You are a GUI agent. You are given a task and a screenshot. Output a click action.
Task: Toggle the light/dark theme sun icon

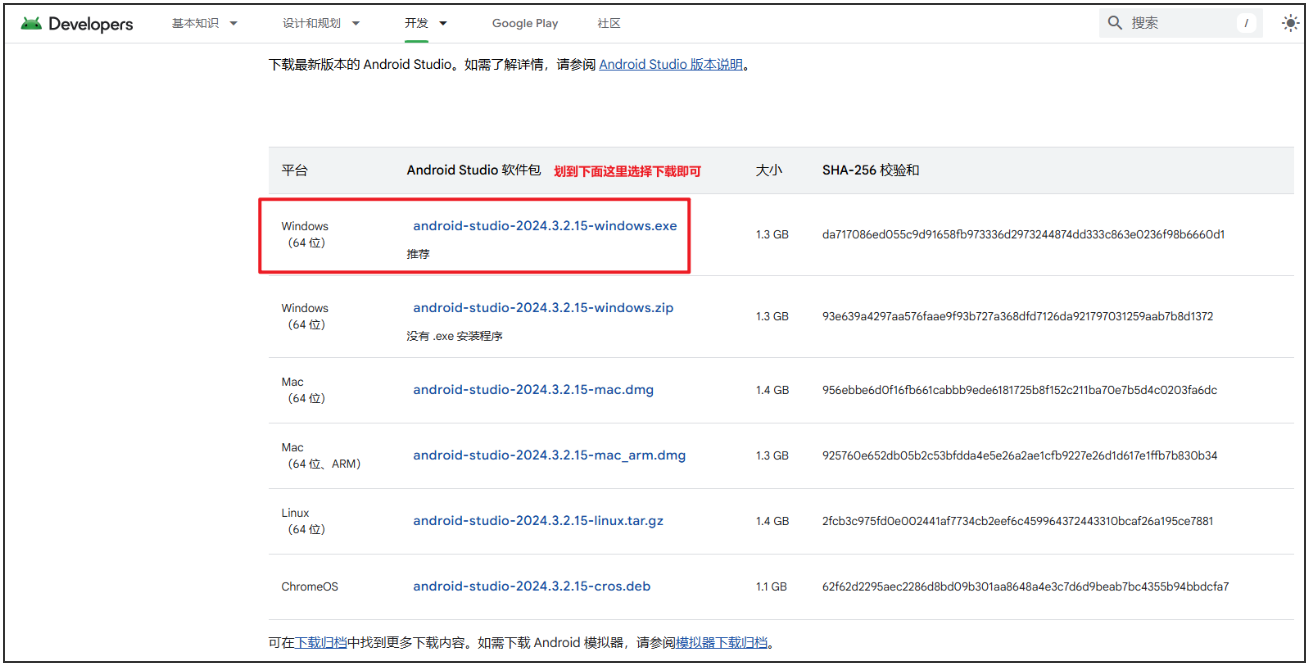point(1290,23)
